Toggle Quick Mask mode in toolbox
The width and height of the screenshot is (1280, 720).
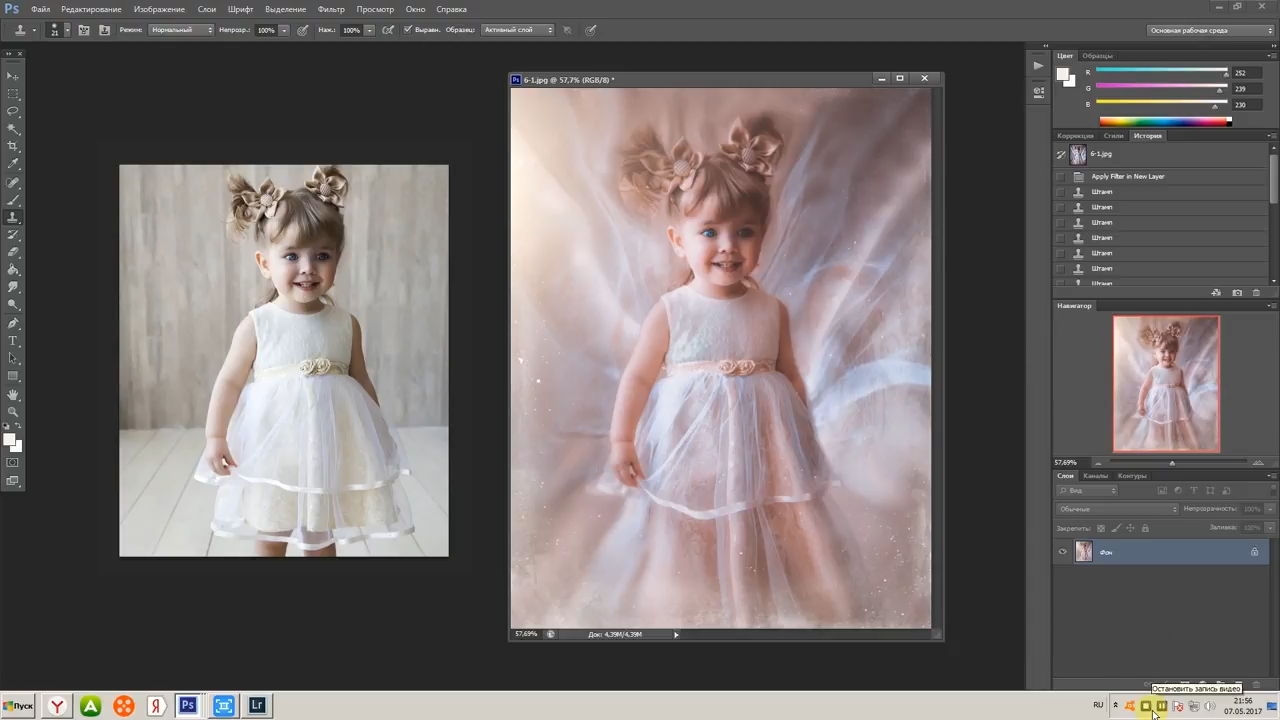click(13, 463)
